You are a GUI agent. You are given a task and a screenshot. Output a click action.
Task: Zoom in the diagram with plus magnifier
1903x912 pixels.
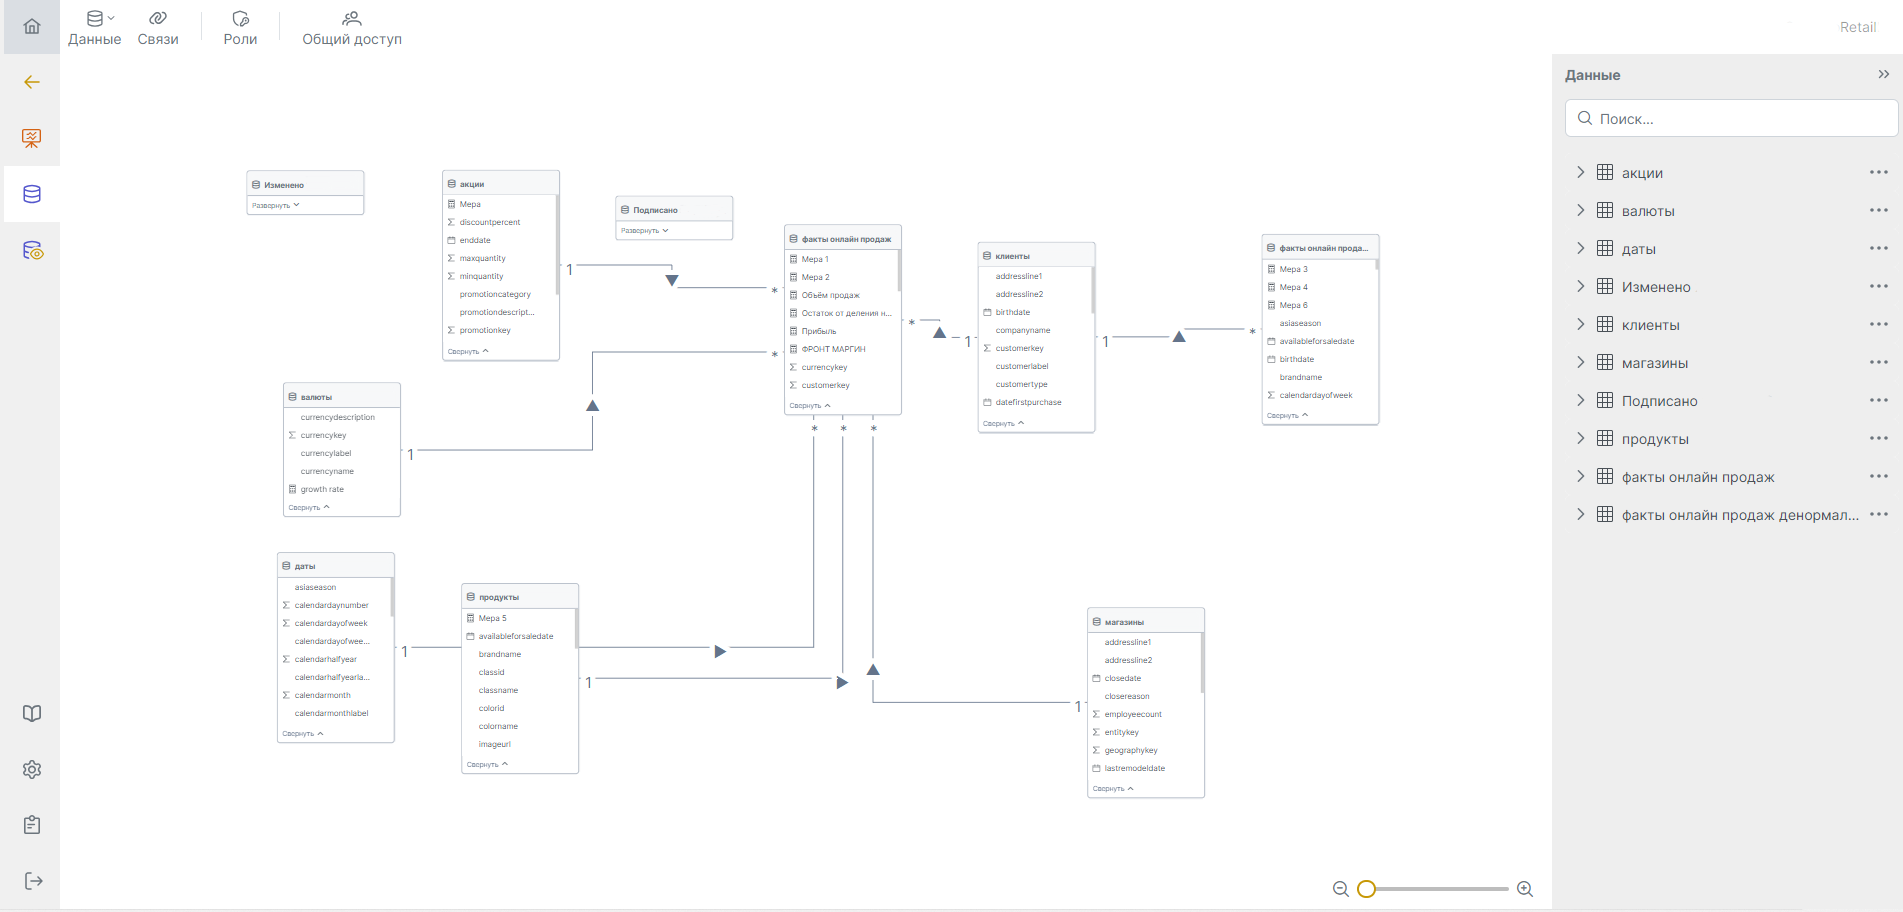[1525, 888]
